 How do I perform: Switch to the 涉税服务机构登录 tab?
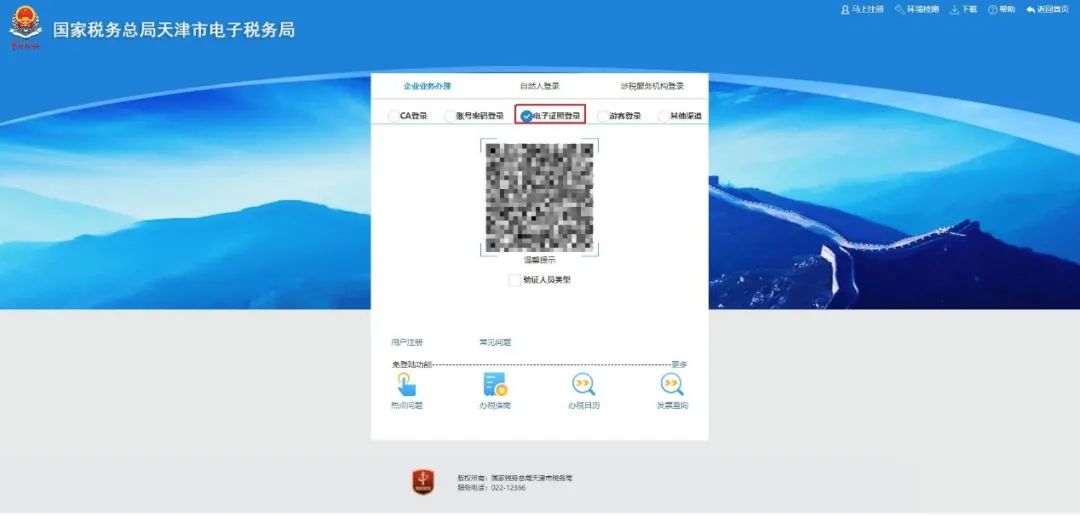pos(652,86)
